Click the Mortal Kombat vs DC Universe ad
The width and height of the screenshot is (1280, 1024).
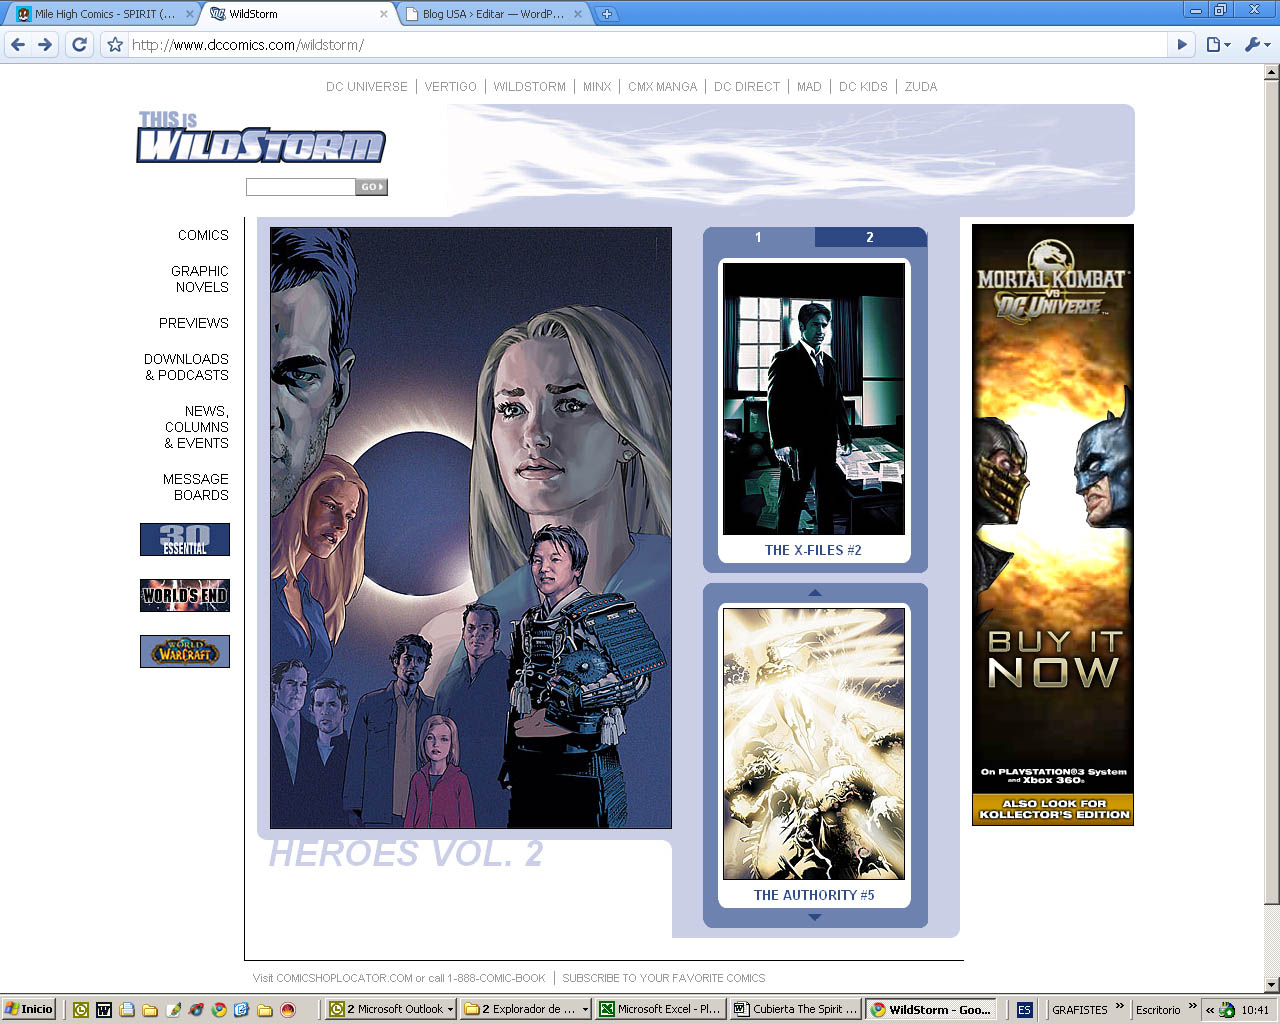[1052, 524]
